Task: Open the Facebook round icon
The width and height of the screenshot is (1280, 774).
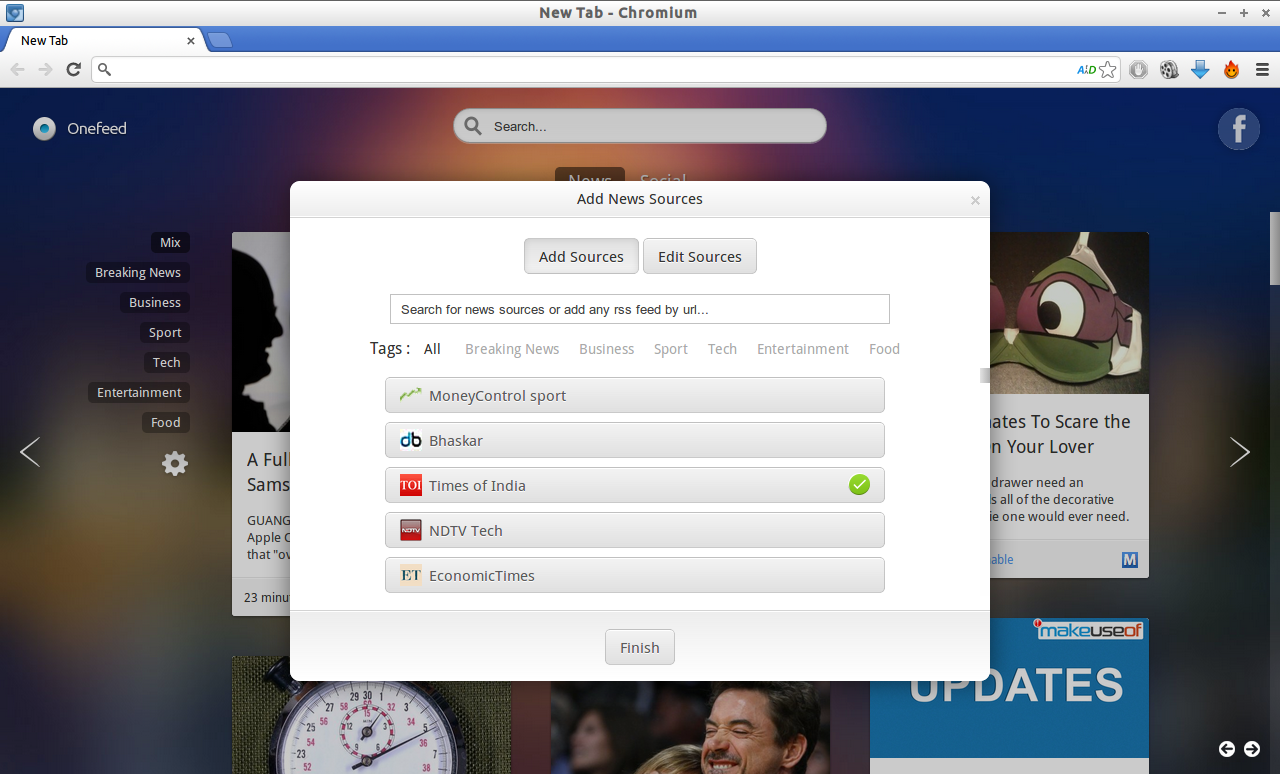Action: coord(1238,129)
